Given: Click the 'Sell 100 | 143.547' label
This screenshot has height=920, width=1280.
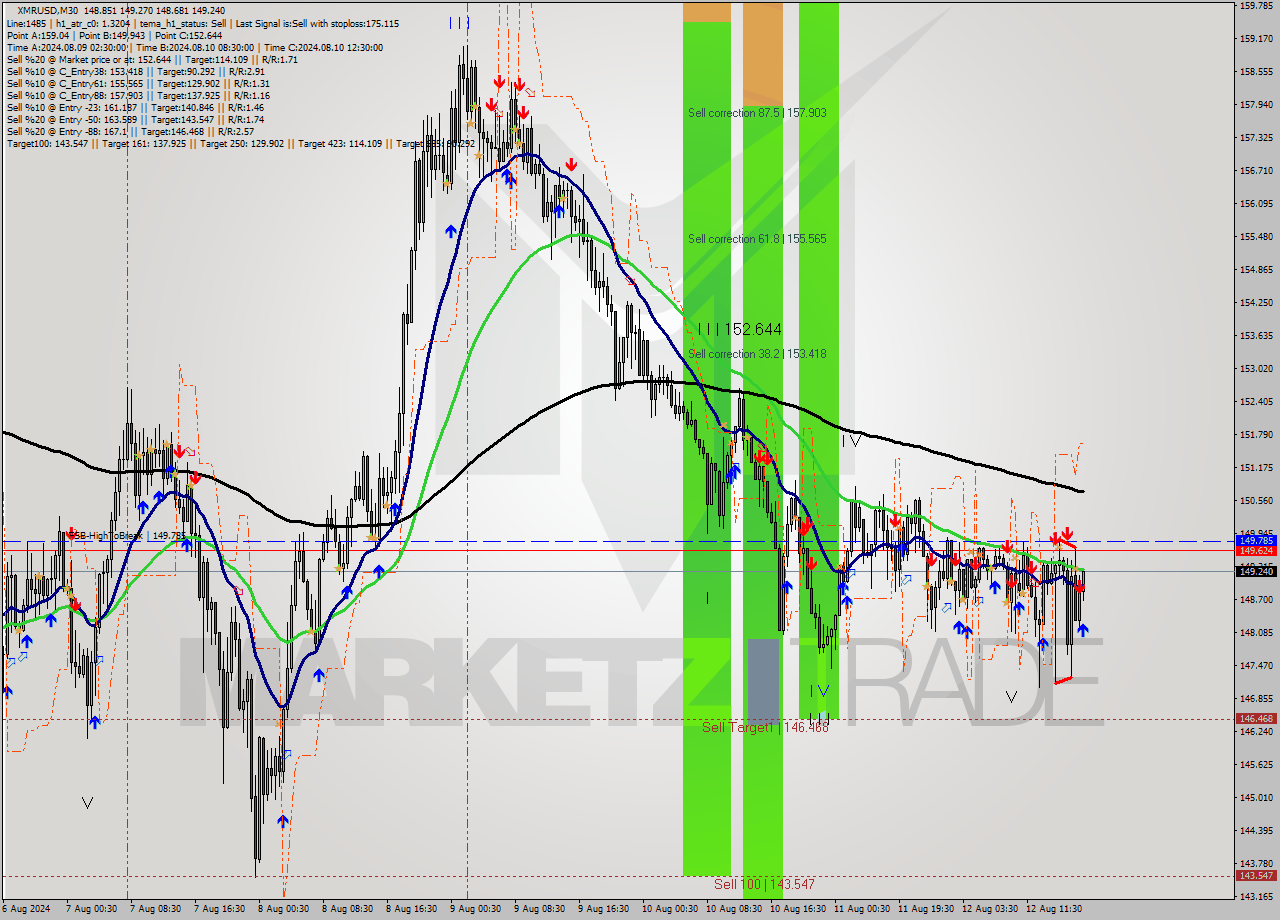Looking at the screenshot, I should coord(764,884).
